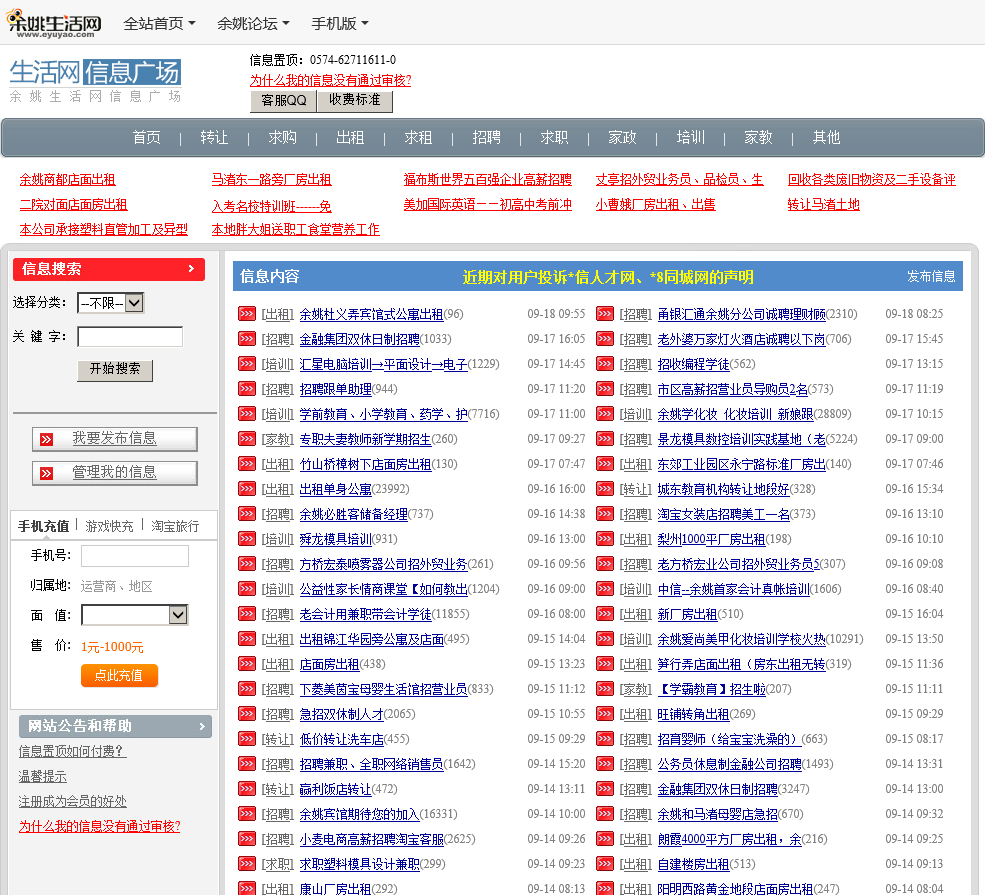
Task: Expand the 全站首页 top menu
Action: tap(160, 24)
